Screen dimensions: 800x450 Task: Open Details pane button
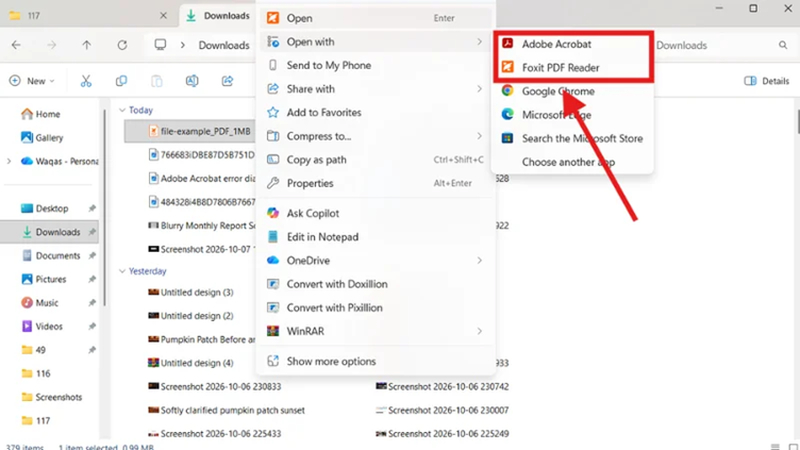[766, 81]
